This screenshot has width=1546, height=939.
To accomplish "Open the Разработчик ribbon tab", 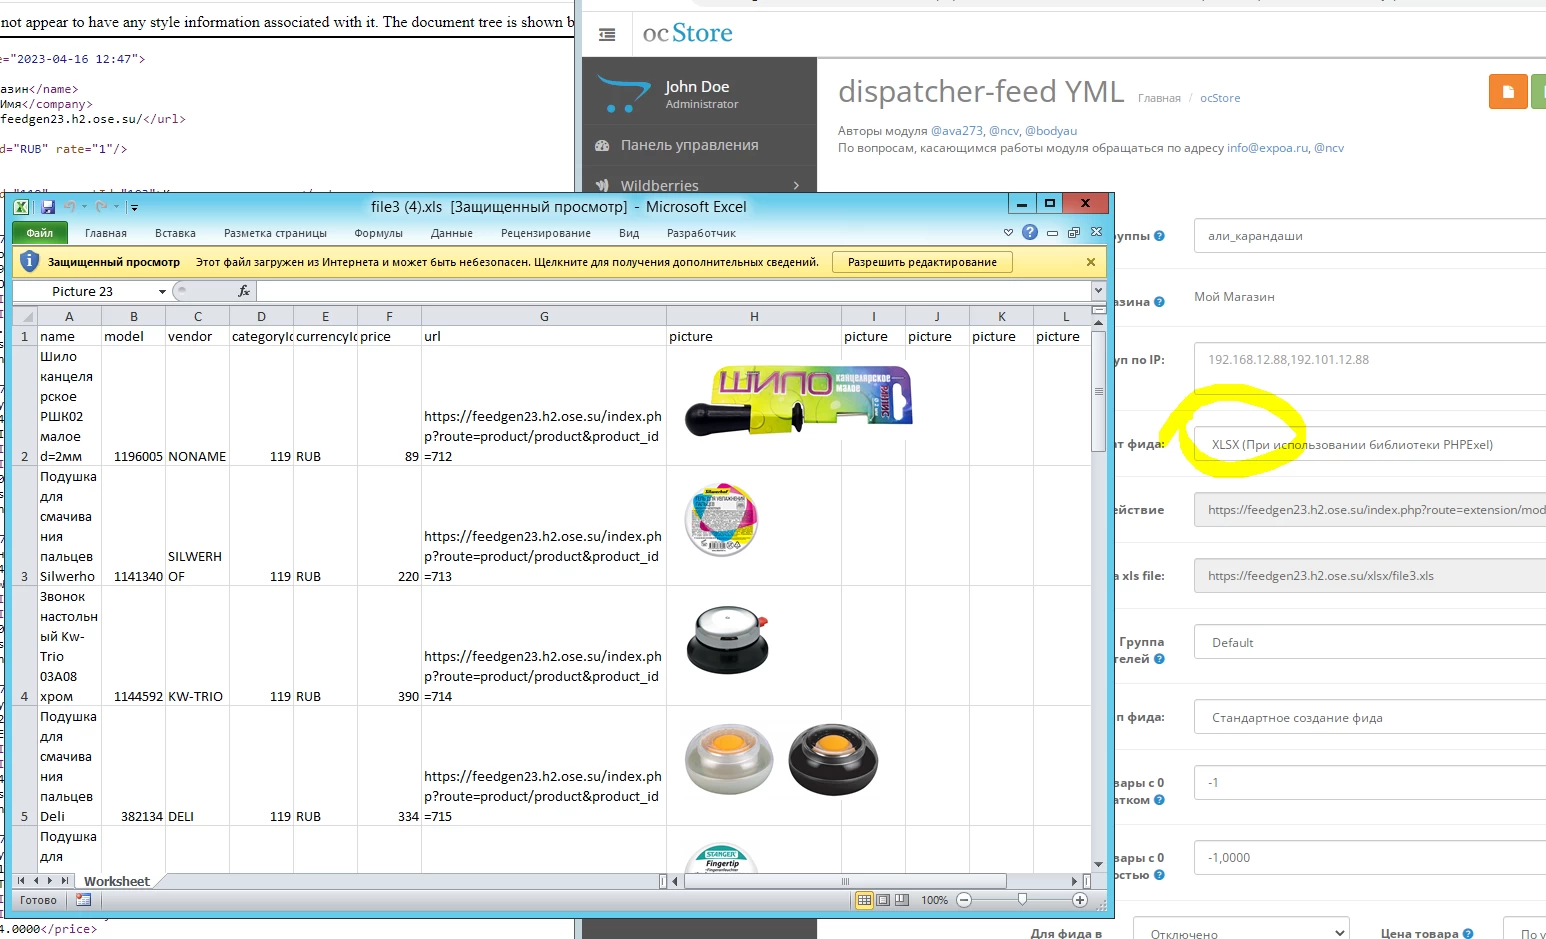I will point(701,233).
